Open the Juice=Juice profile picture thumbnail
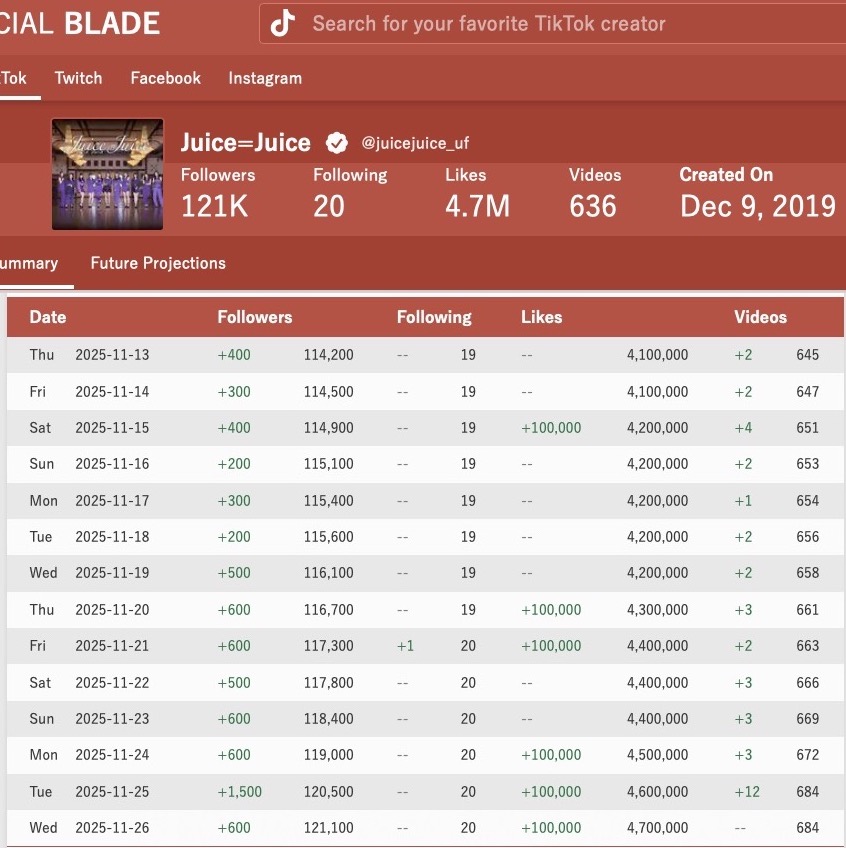 tap(108, 174)
